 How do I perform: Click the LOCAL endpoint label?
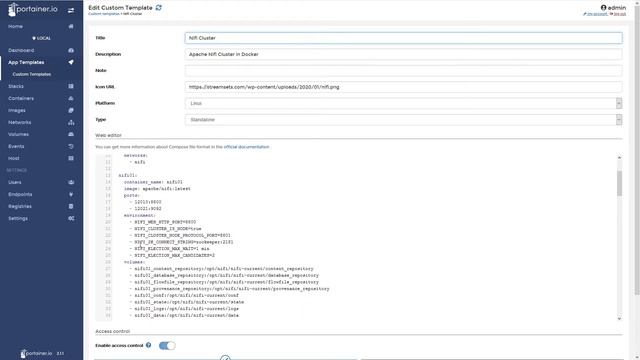tap(41, 38)
